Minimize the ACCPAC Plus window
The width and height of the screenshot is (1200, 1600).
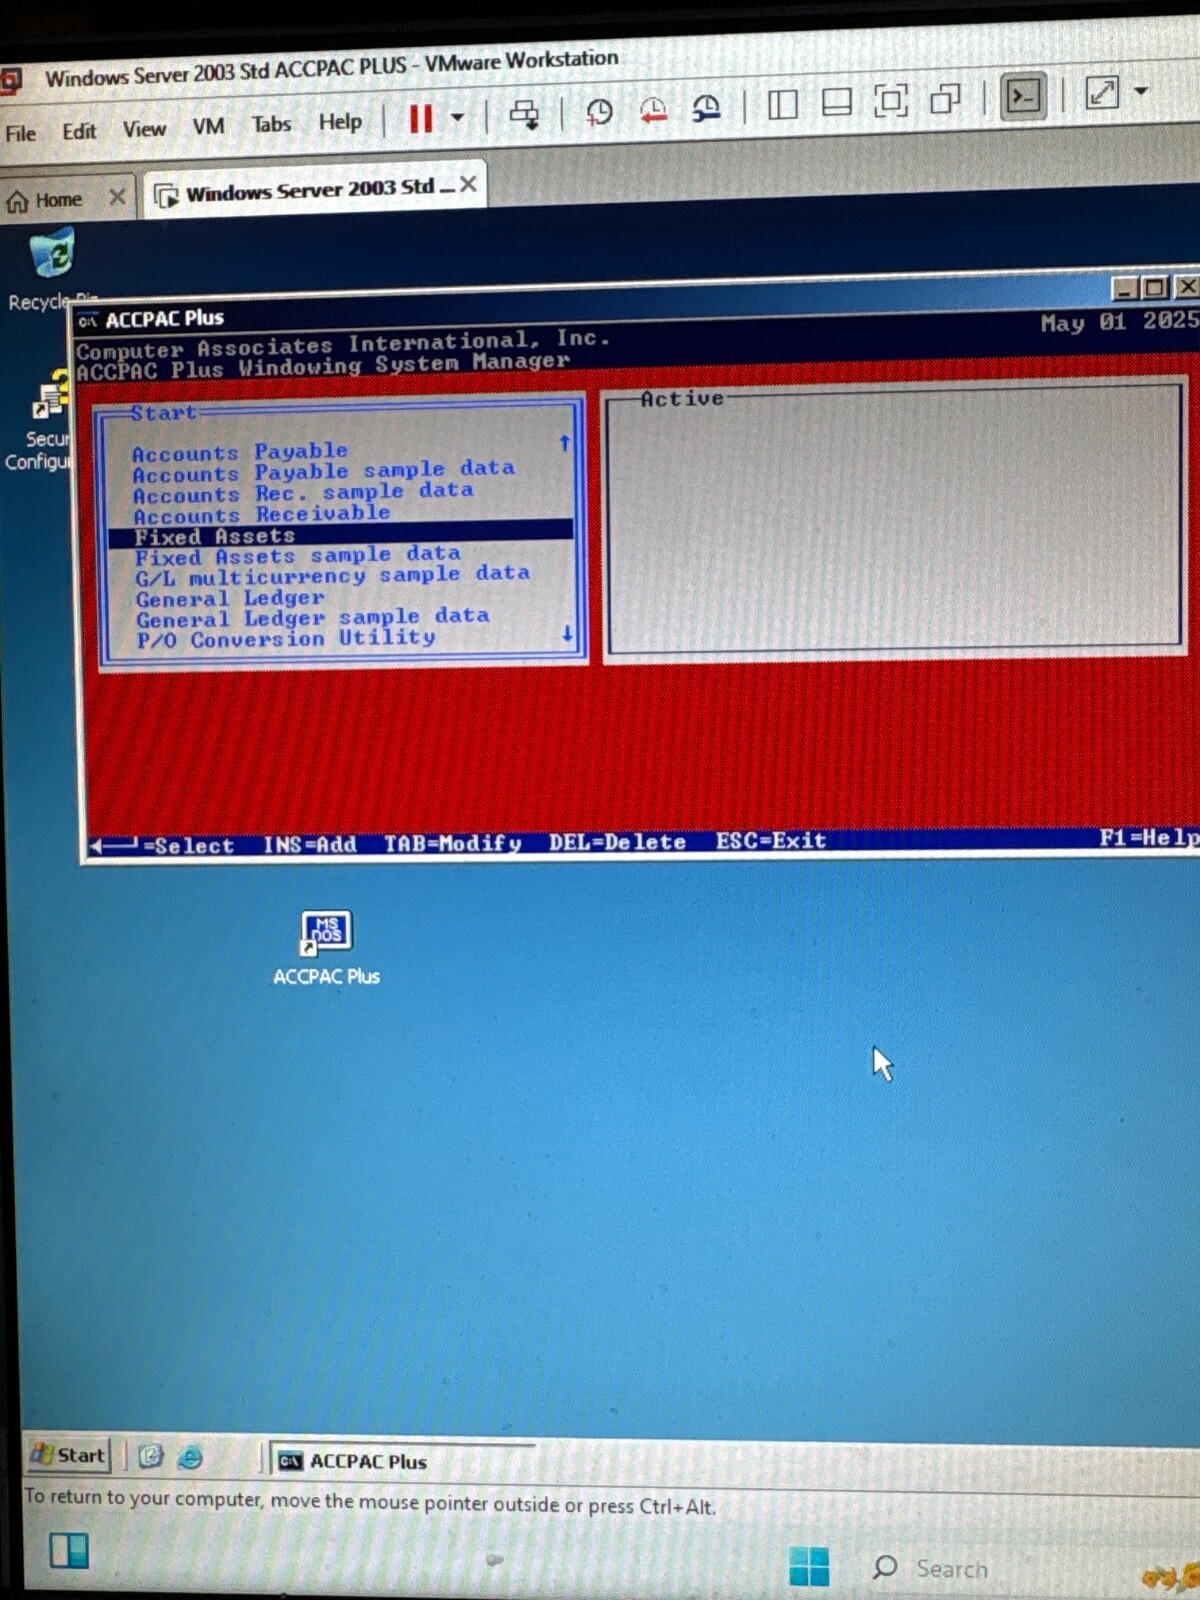click(x=1126, y=289)
